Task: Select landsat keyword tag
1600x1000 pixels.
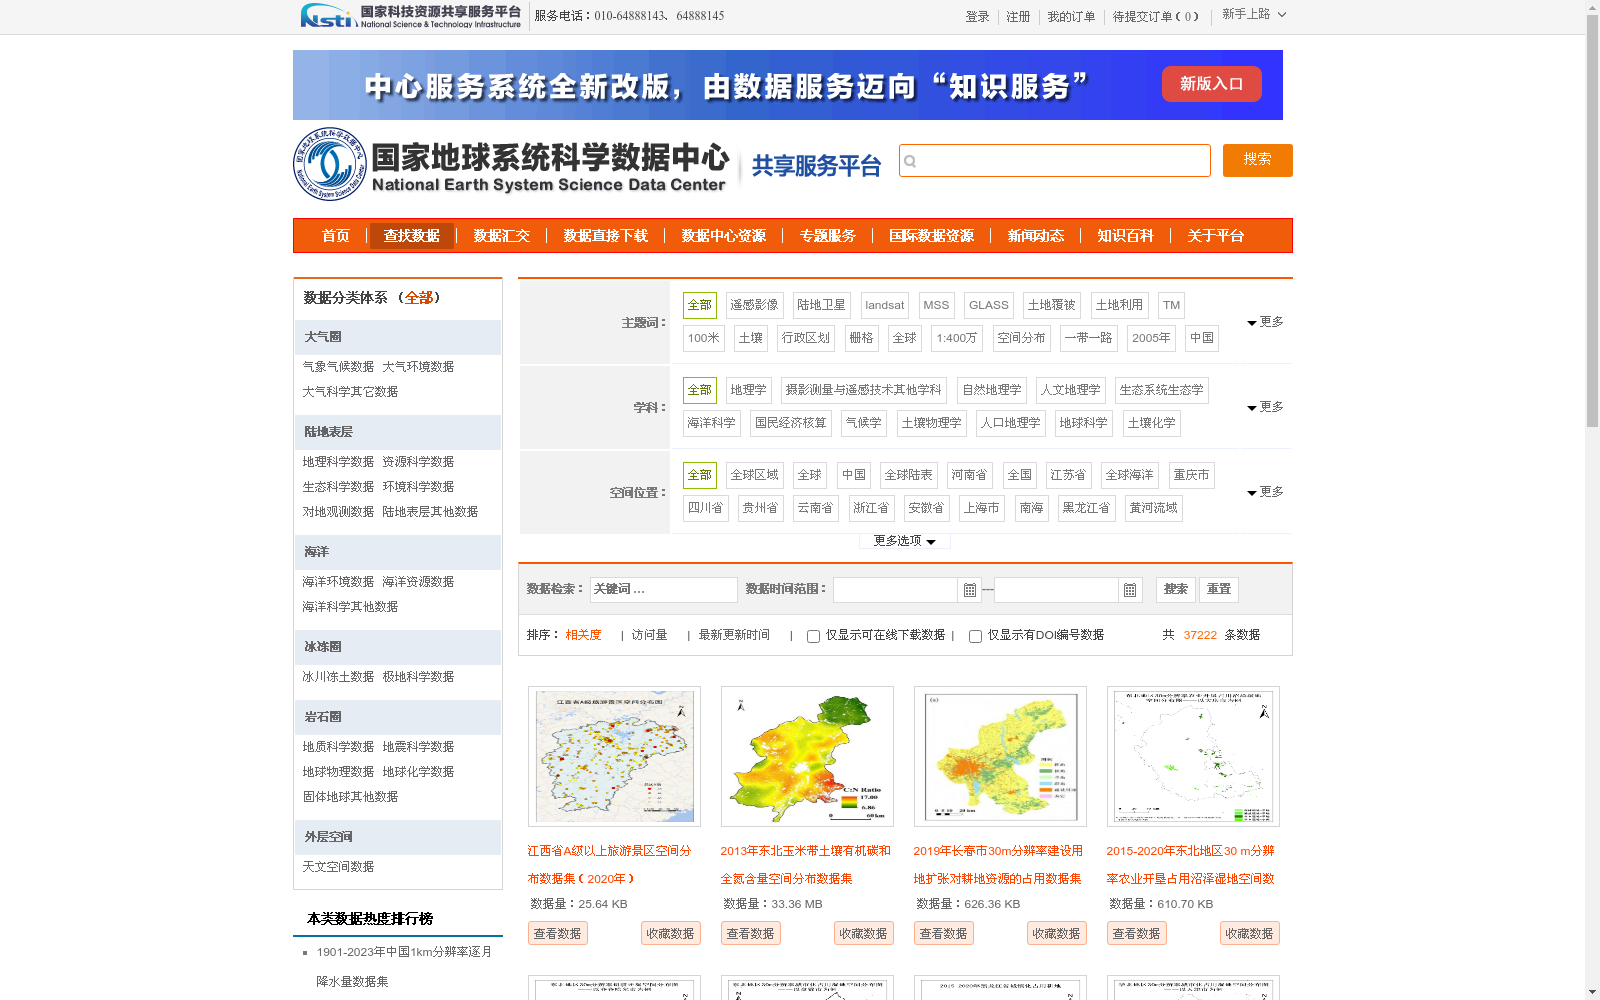Action: tap(885, 305)
